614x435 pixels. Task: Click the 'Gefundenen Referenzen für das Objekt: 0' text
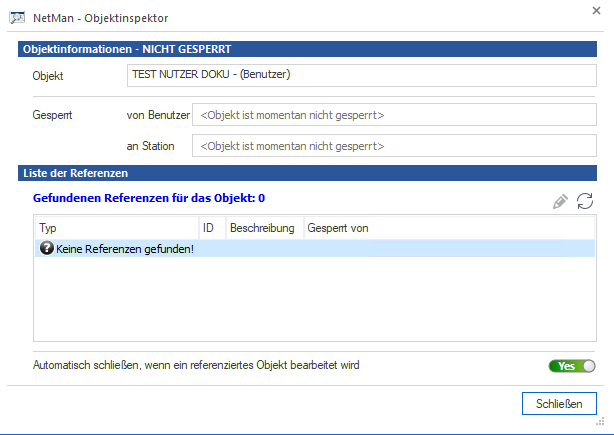(149, 198)
